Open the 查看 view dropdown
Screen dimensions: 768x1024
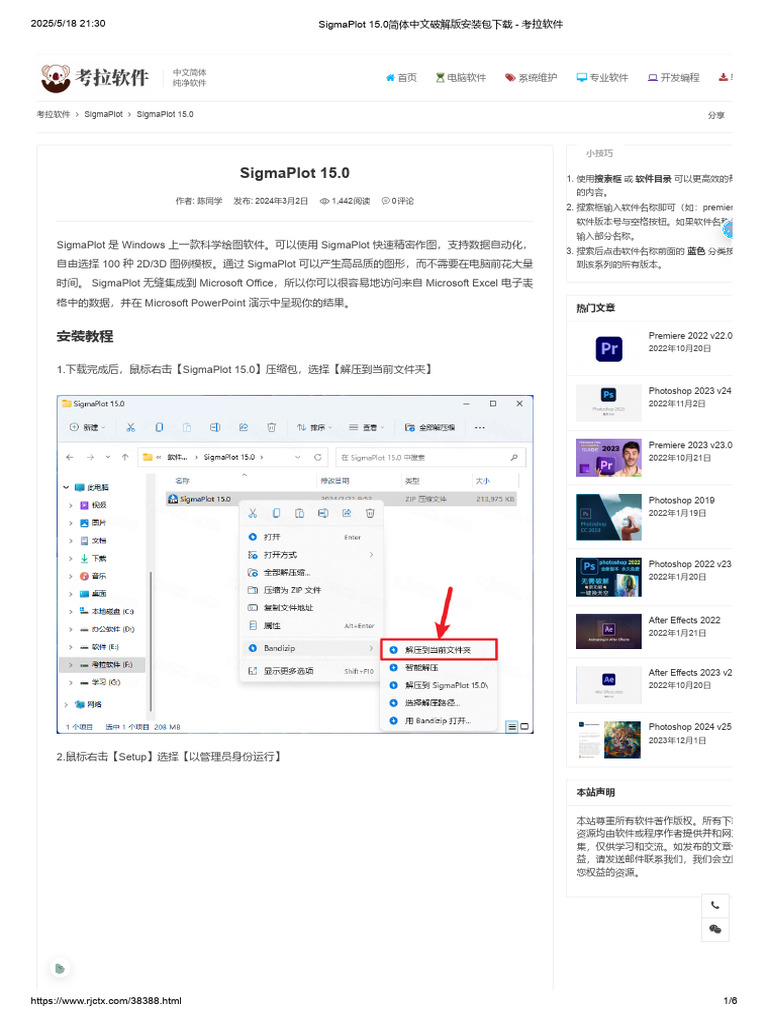[x=366, y=428]
